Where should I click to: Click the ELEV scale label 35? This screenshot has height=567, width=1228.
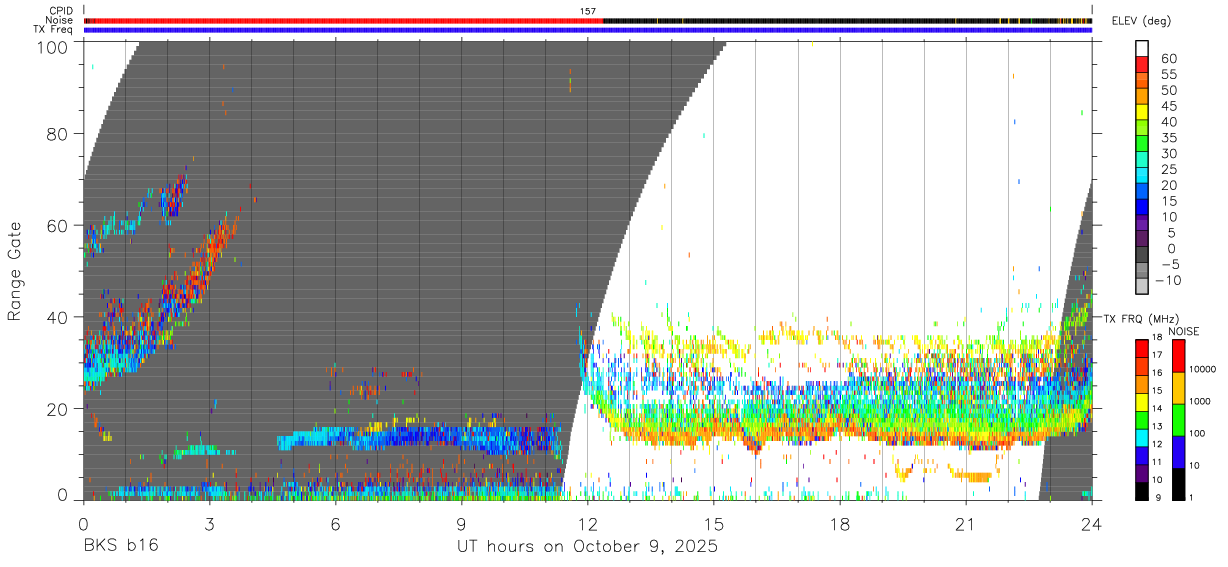click(x=1170, y=138)
